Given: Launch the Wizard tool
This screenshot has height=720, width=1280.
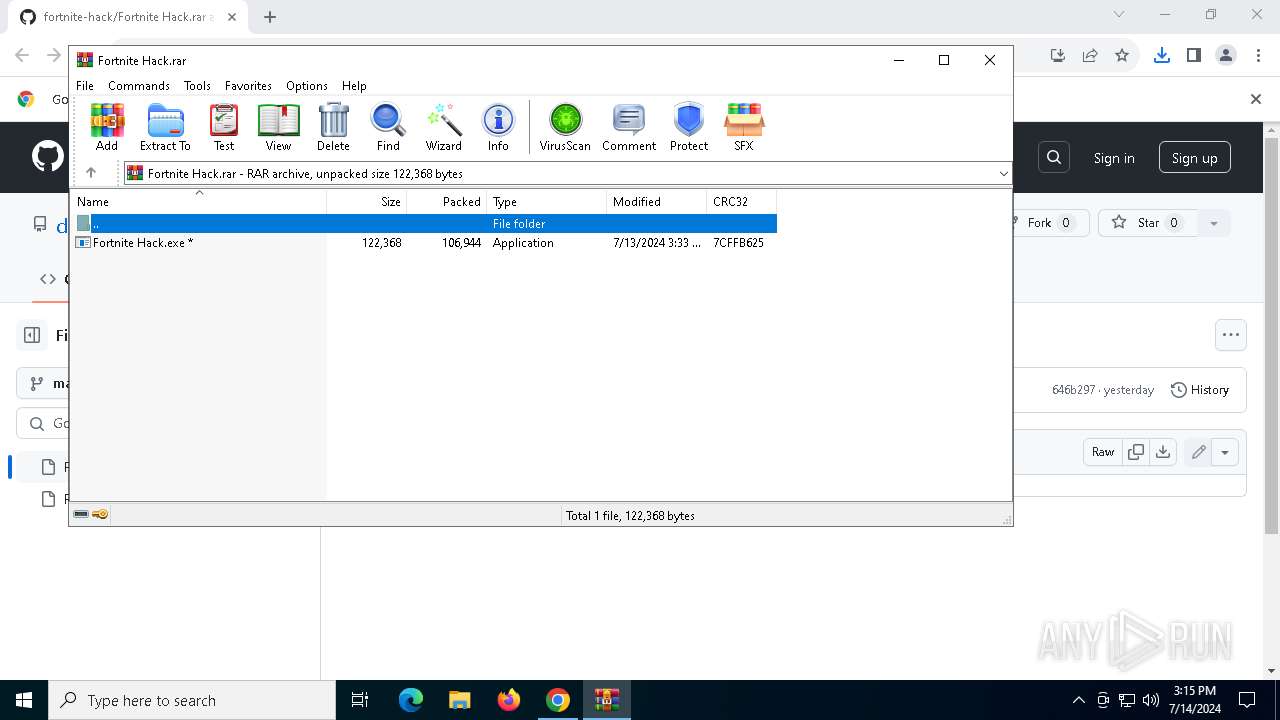Looking at the screenshot, I should click(x=444, y=127).
